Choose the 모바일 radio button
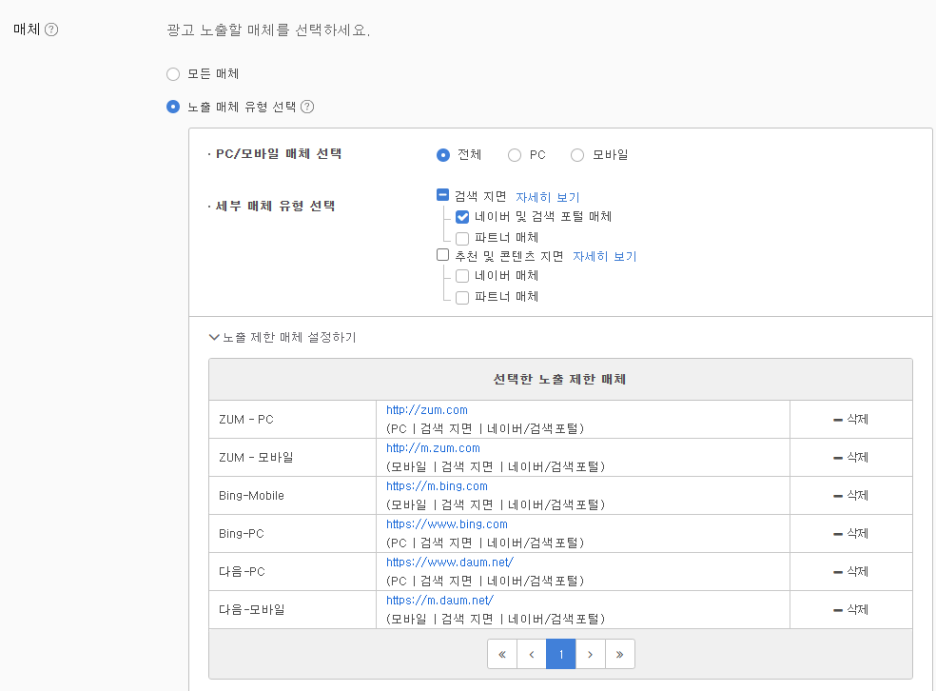936x691 pixels. [577, 155]
